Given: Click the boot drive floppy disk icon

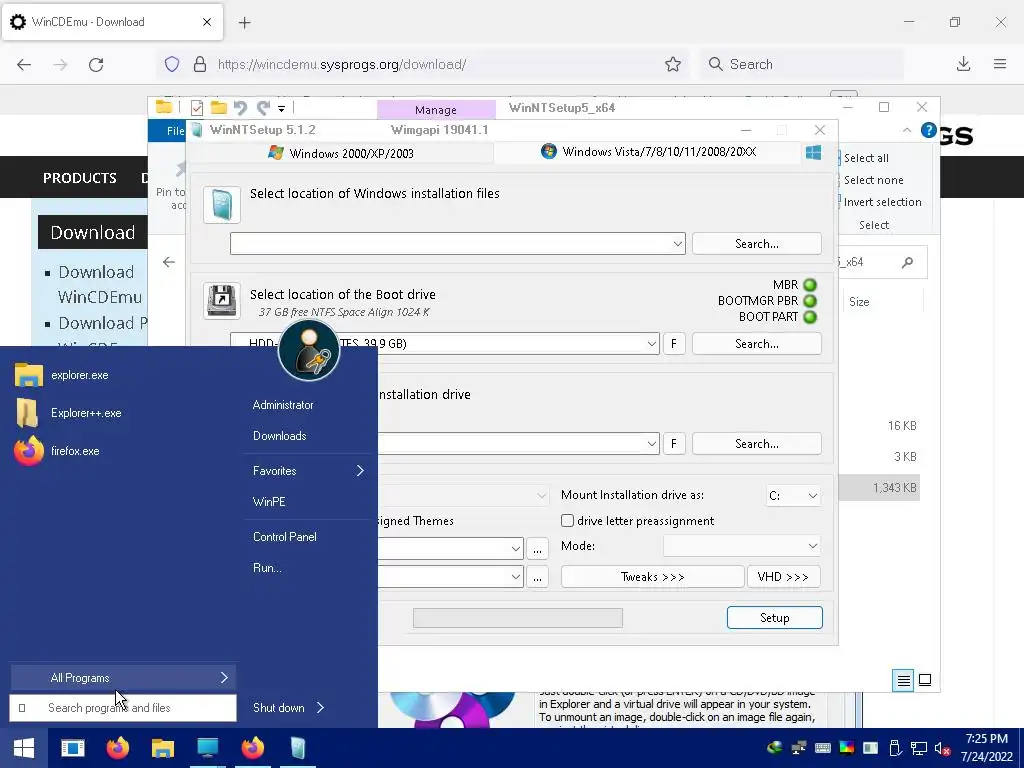Looking at the screenshot, I should pyautogui.click(x=222, y=301).
